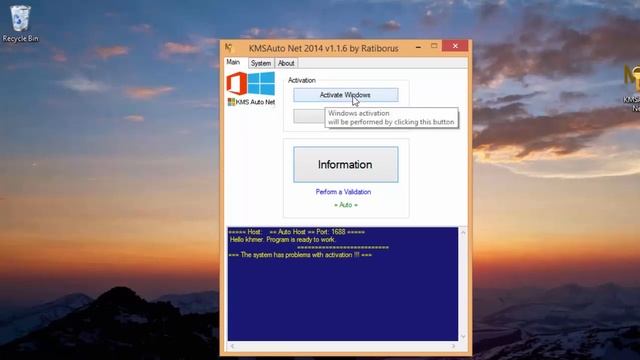Image resolution: width=640 pixels, height=360 pixels.
Task: Click the log scroll up arrow
Action: [x=463, y=232]
